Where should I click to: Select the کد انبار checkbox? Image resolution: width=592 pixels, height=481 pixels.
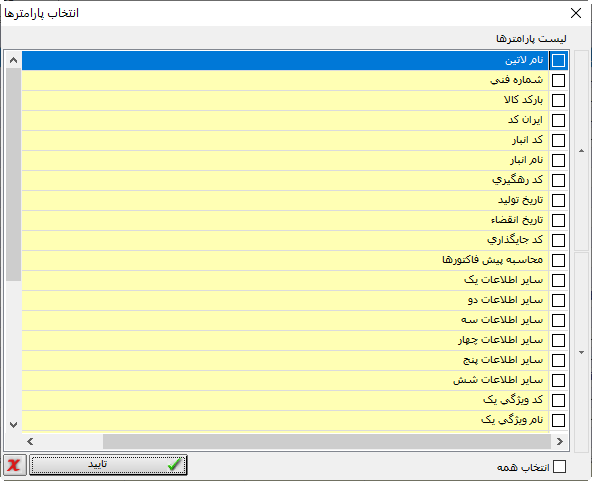pyautogui.click(x=558, y=140)
